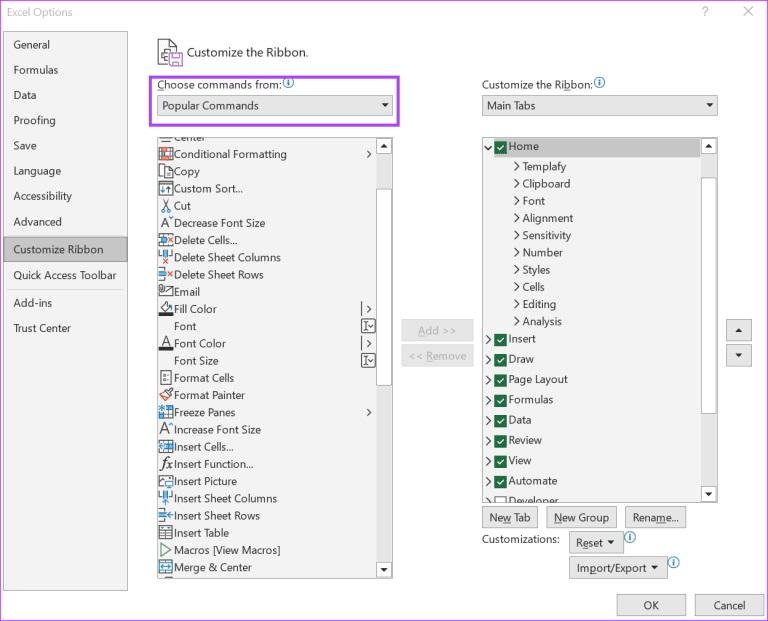Viewport: 768px width, 621px height.
Task: Click the New Group button
Action: pos(581,517)
